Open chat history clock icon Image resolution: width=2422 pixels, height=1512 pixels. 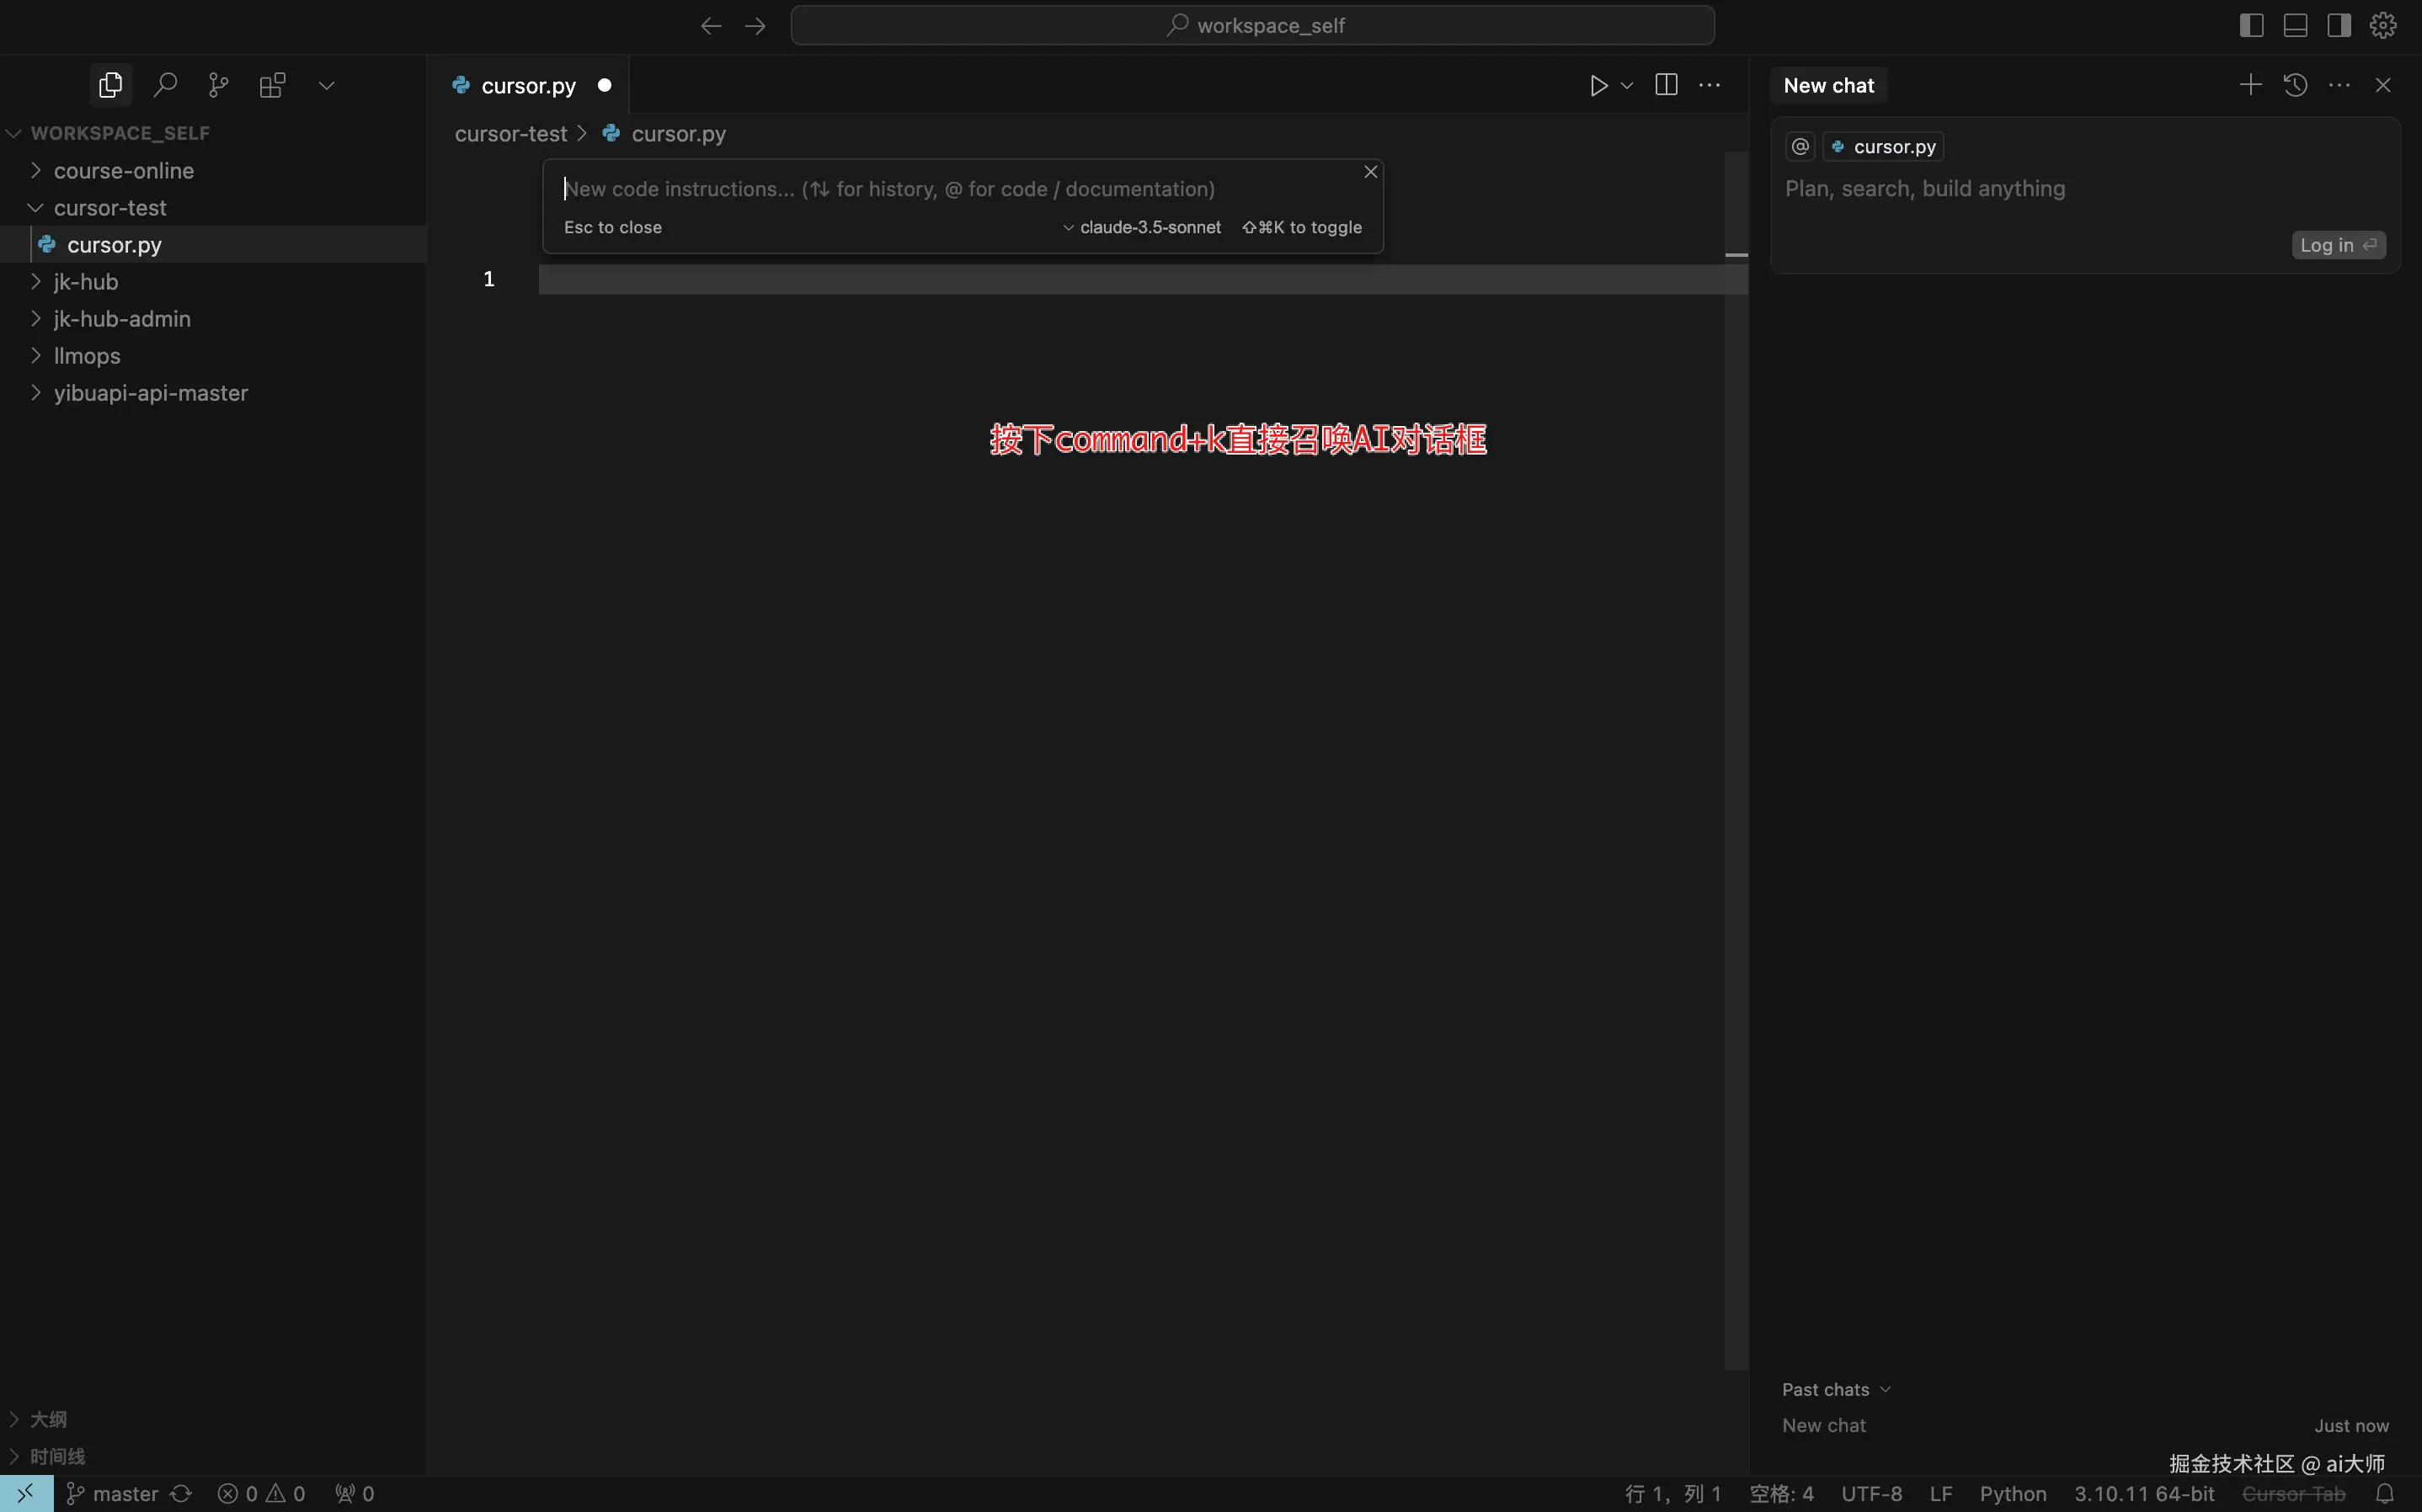click(x=2295, y=85)
